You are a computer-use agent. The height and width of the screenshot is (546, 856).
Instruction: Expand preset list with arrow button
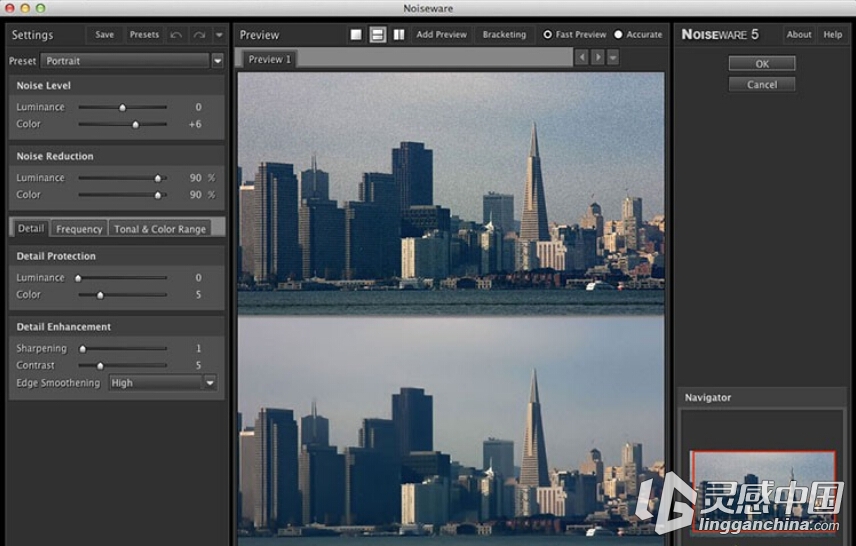pyautogui.click(x=217, y=61)
